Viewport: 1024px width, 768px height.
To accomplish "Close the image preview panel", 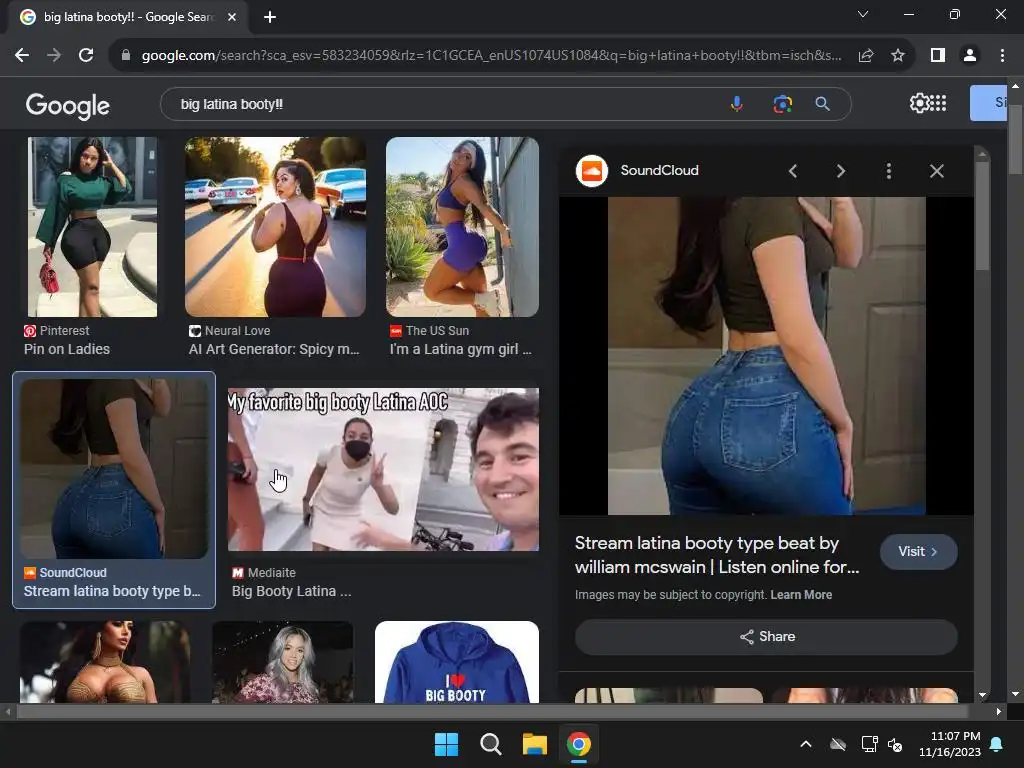I will click(936, 171).
